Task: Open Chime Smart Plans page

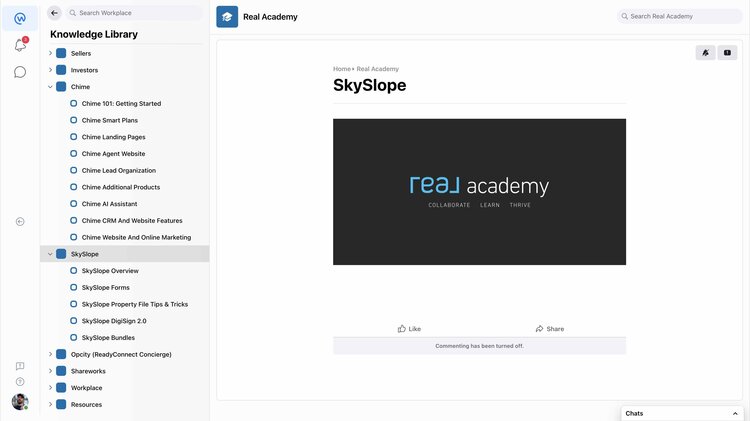Action: point(110,120)
